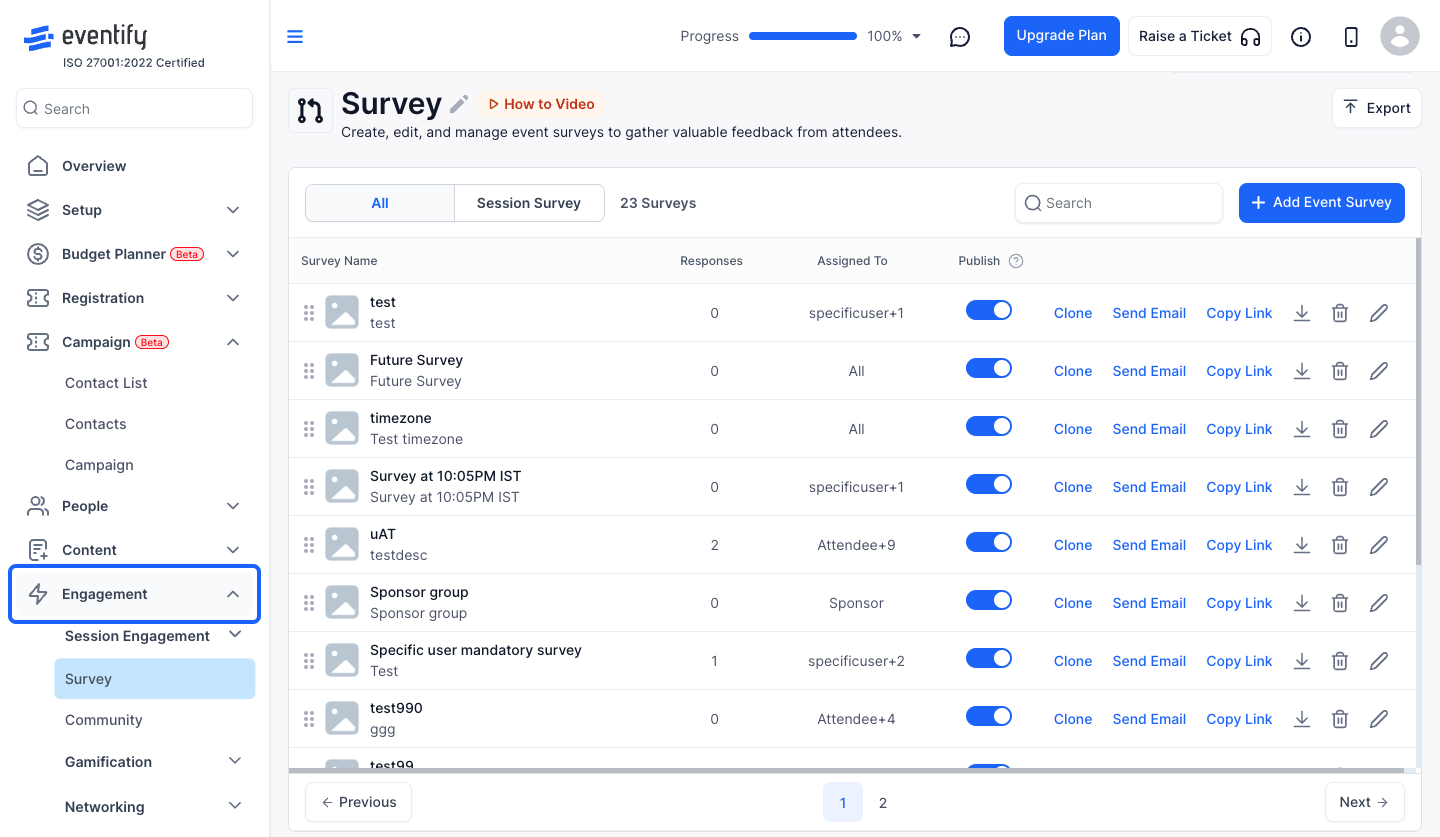Expand the Gamification submenu
The height and width of the screenshot is (837, 1440).
pyautogui.click(x=235, y=761)
